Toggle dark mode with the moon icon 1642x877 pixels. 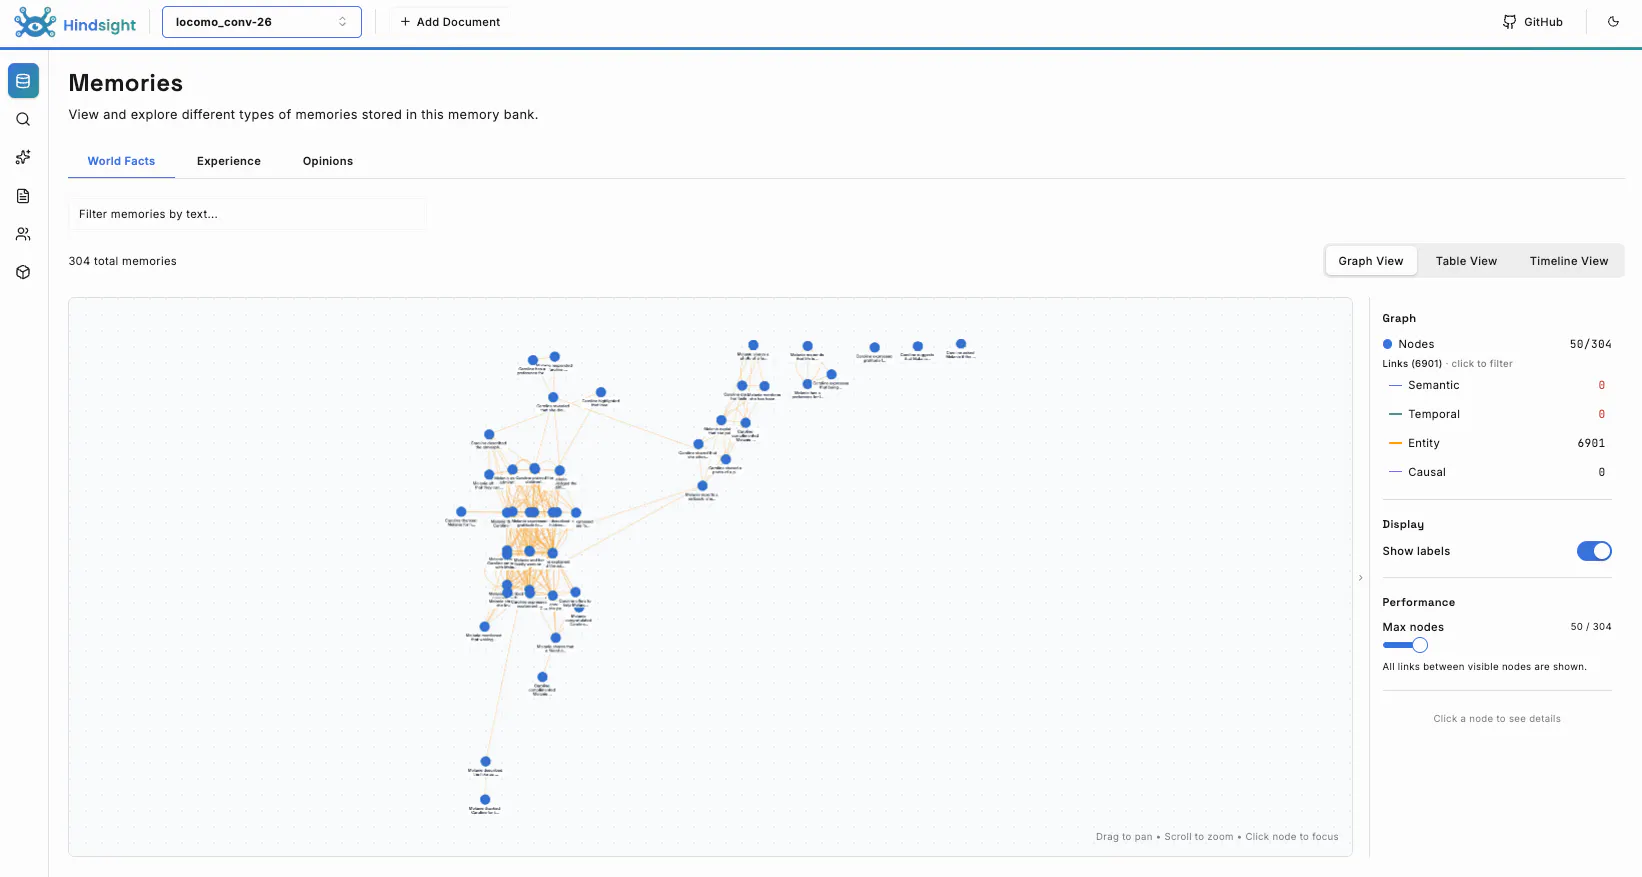point(1613,22)
